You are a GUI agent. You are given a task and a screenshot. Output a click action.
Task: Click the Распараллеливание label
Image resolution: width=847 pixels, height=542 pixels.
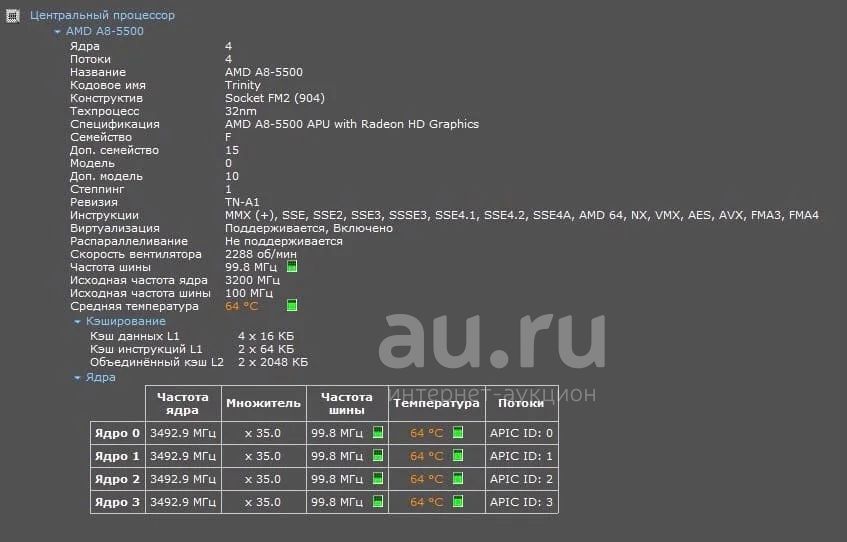129,240
